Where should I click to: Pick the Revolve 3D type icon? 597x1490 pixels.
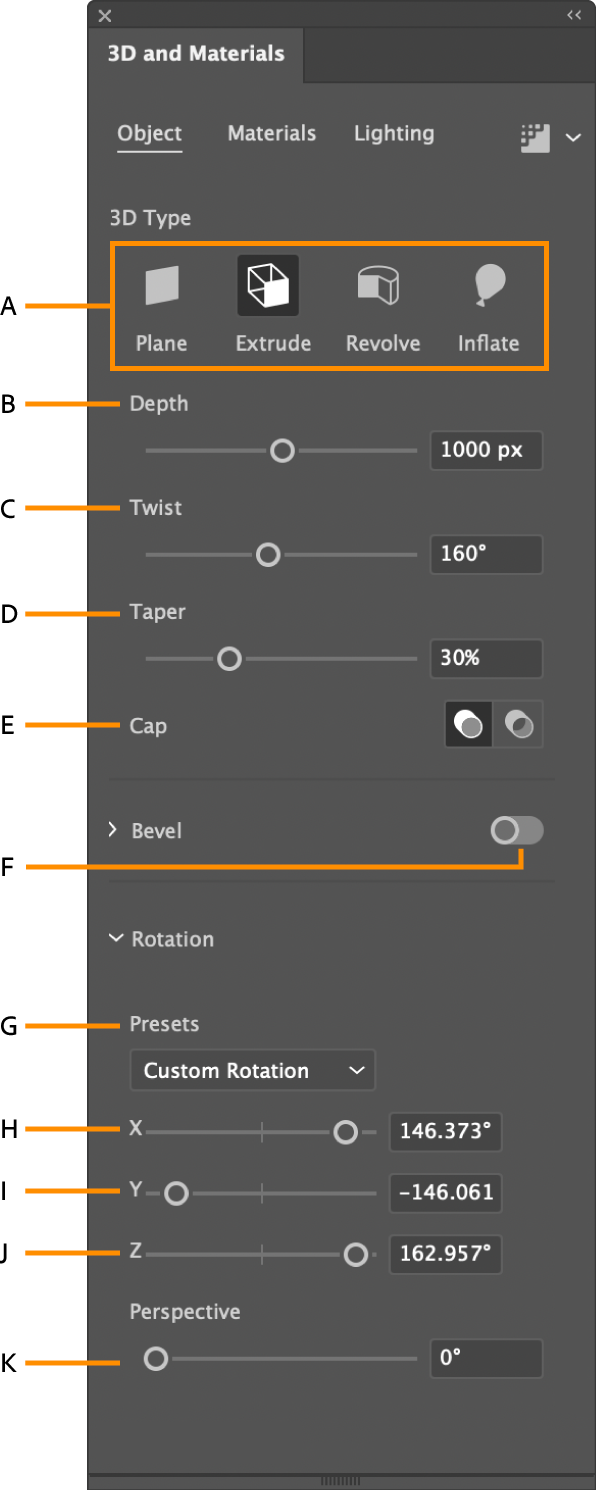click(x=379, y=286)
